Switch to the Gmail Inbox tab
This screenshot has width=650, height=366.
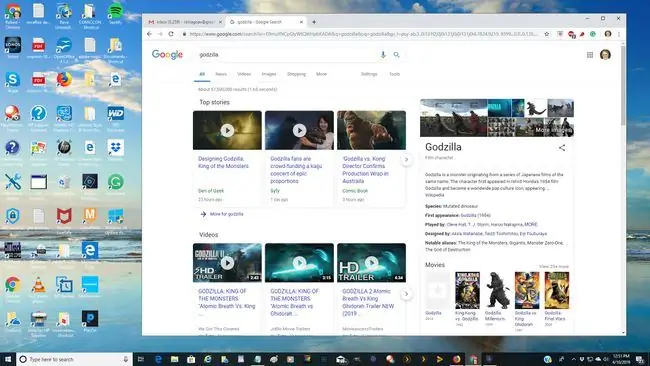pos(183,22)
